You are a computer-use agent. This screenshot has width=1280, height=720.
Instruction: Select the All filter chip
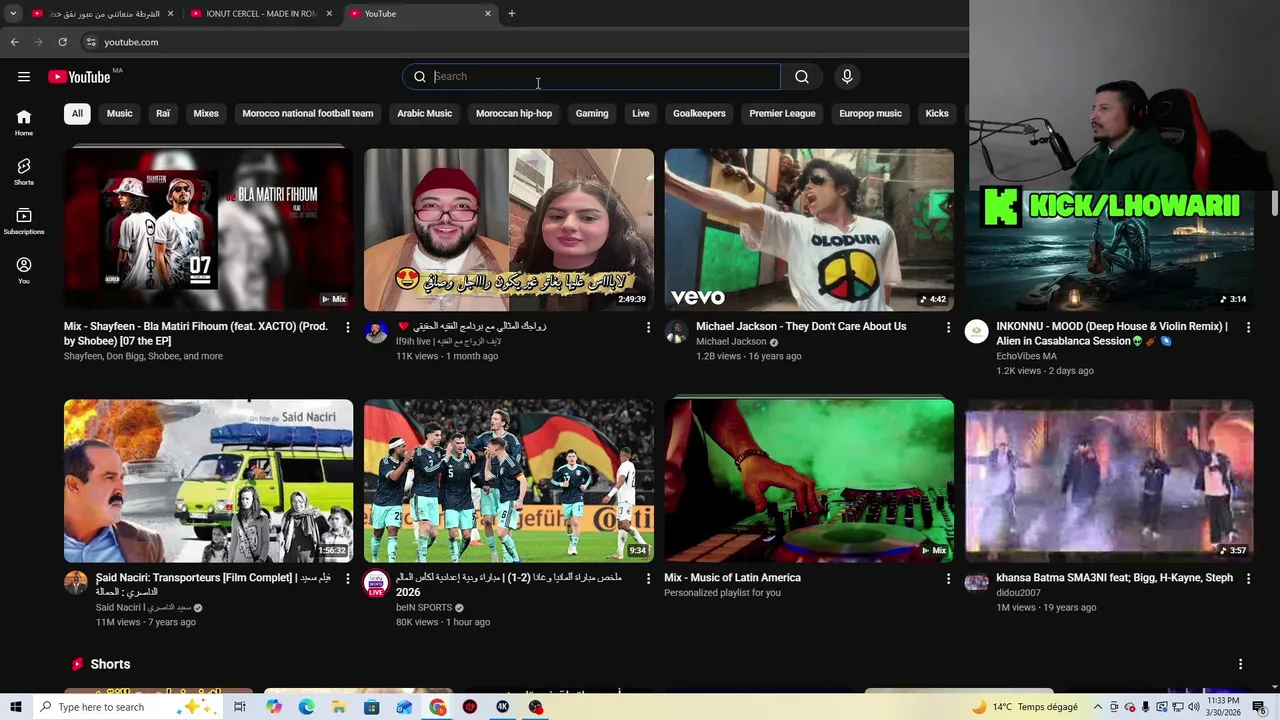77,113
